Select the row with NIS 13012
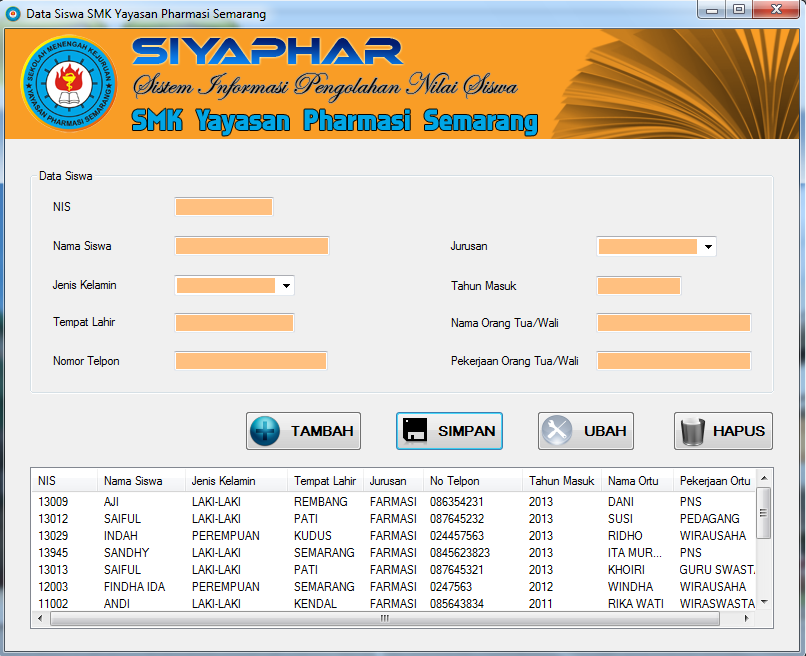 click(x=394, y=518)
